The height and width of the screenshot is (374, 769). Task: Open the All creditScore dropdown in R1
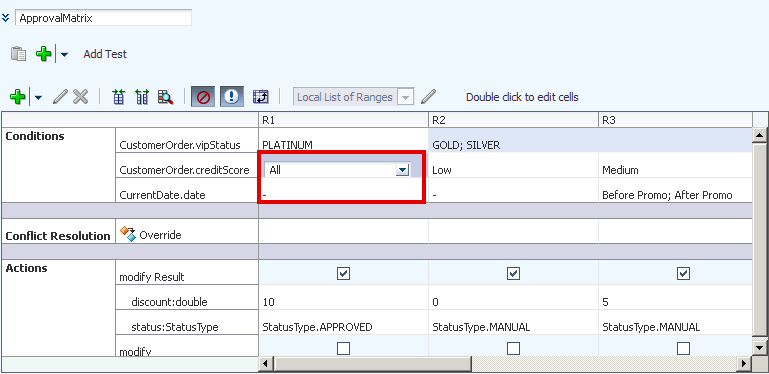[x=402, y=170]
